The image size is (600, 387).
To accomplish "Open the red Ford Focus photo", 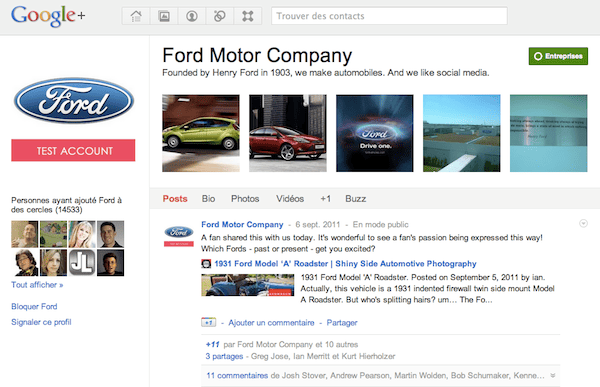I will [288, 133].
